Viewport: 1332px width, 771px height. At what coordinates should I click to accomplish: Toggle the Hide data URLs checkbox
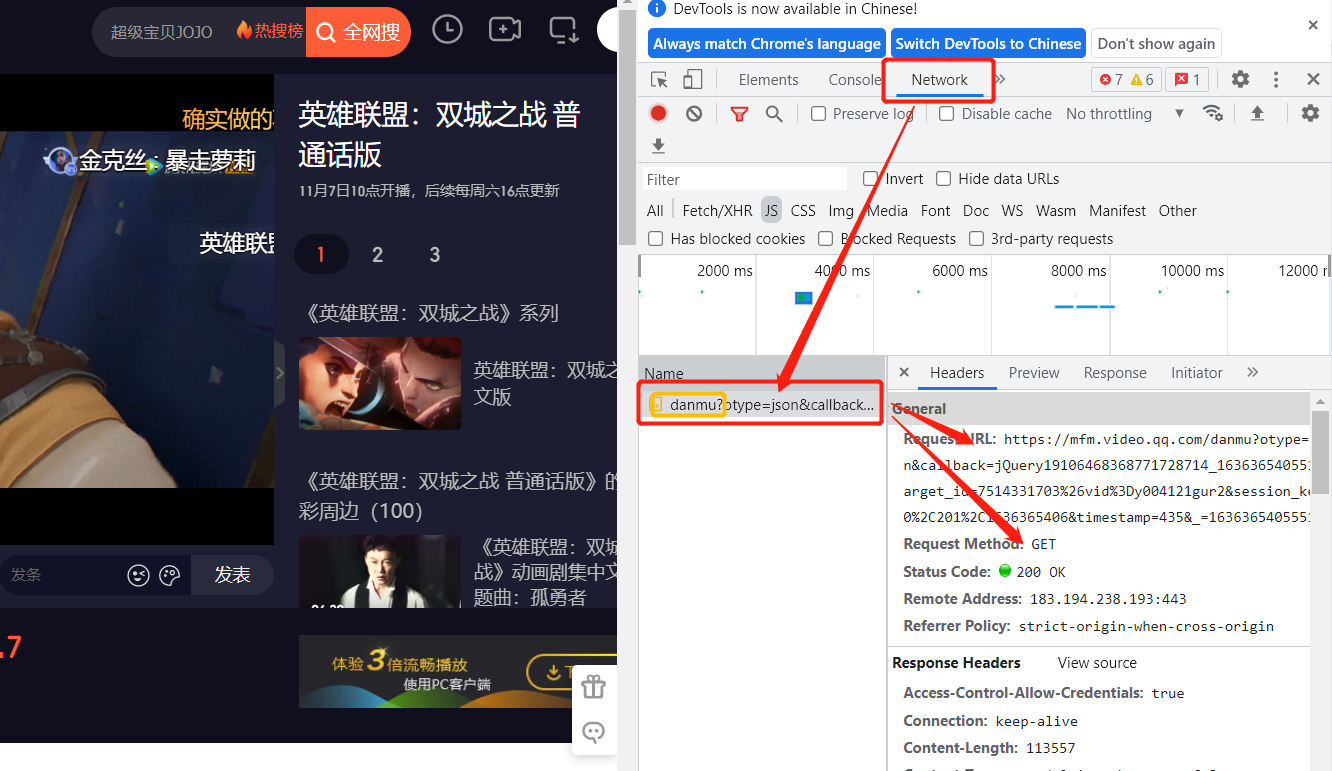943,179
